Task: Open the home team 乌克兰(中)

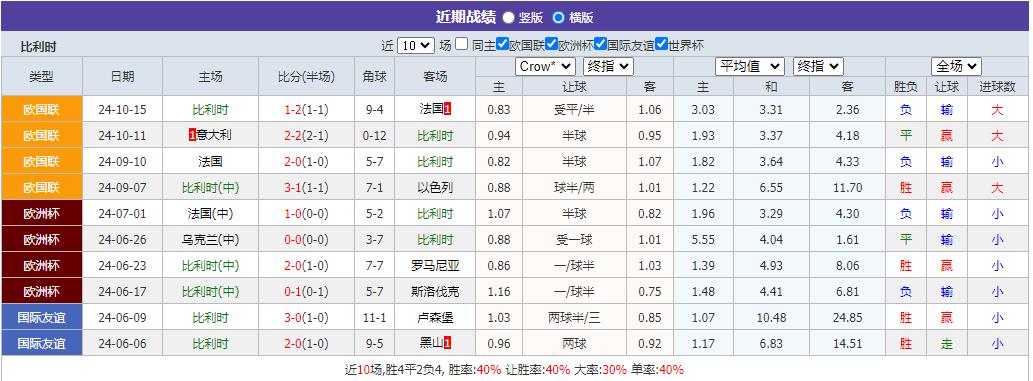Action: 211,240
